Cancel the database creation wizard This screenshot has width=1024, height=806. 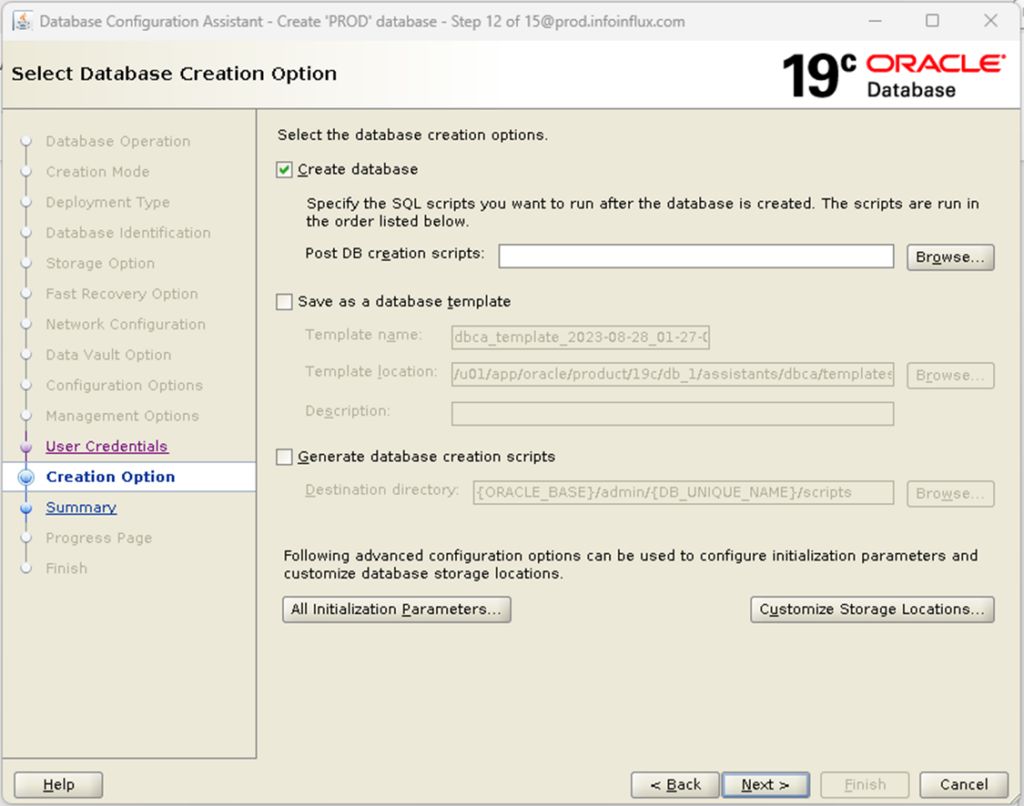962,784
